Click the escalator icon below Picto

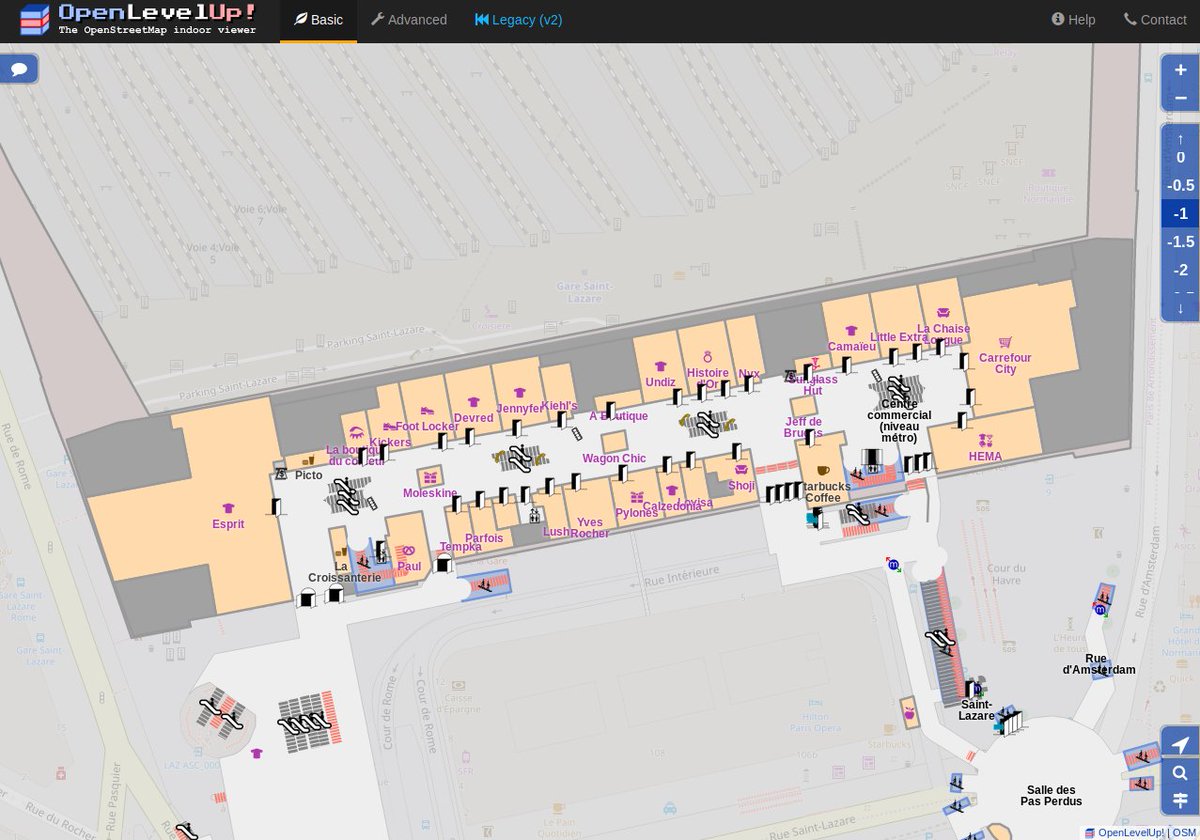click(347, 497)
